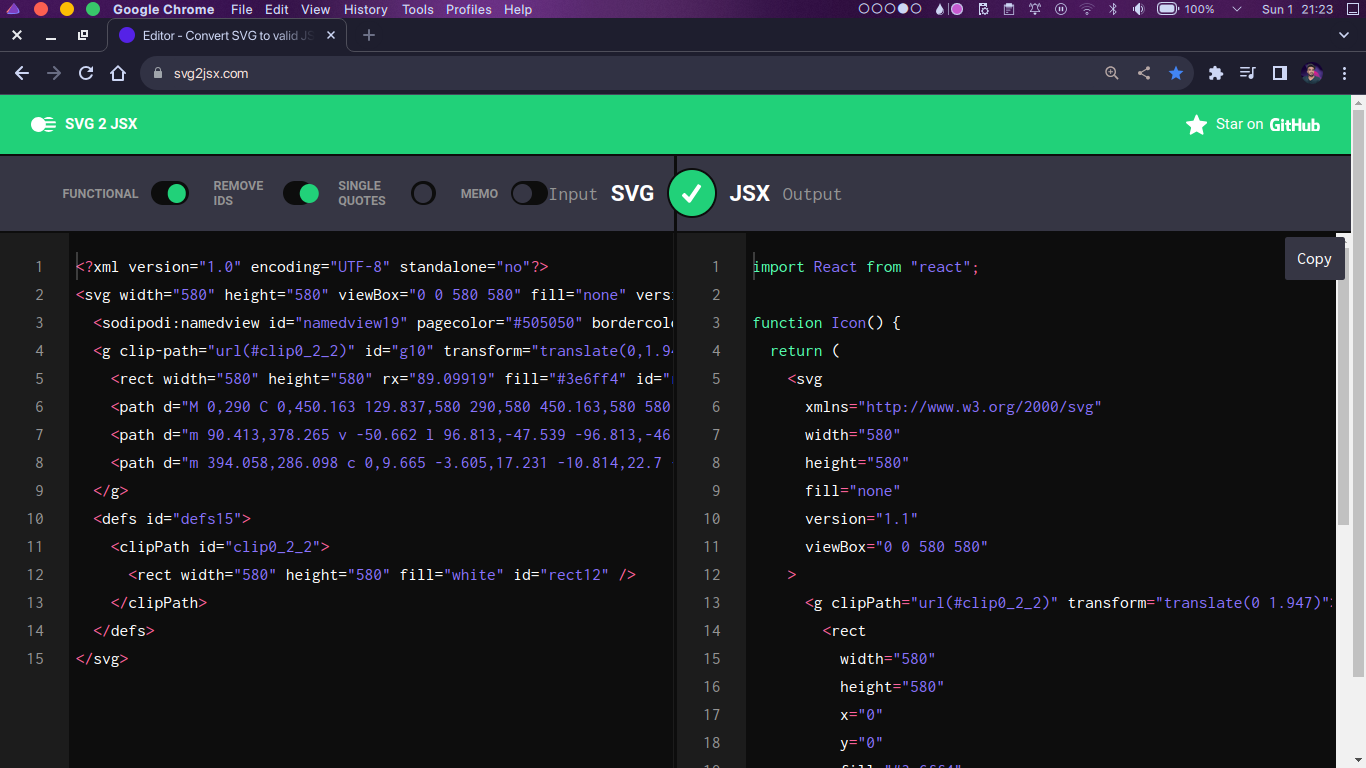
Task: Click the SVG 2 JSX title text
Action: [x=101, y=124]
